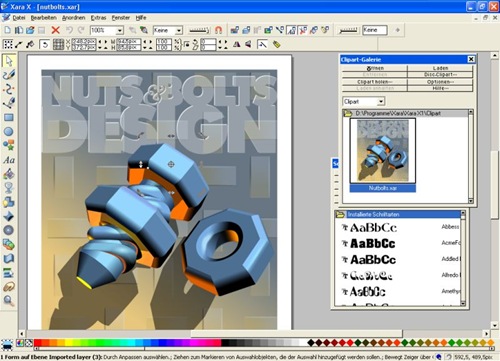Click the Disc-Clipart button
Image resolution: width=500 pixels, height=361 pixels.
tap(440, 75)
